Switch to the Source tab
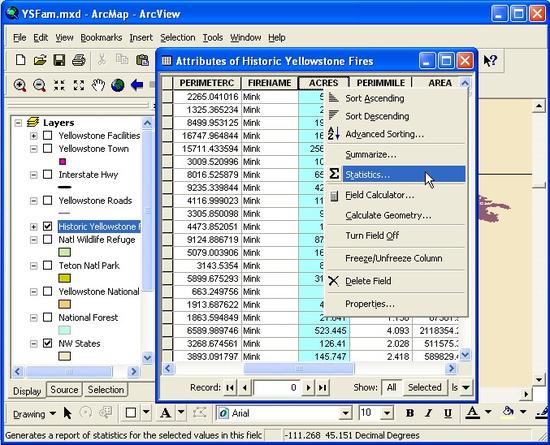Viewport: 550px width, 445px height. [x=64, y=390]
